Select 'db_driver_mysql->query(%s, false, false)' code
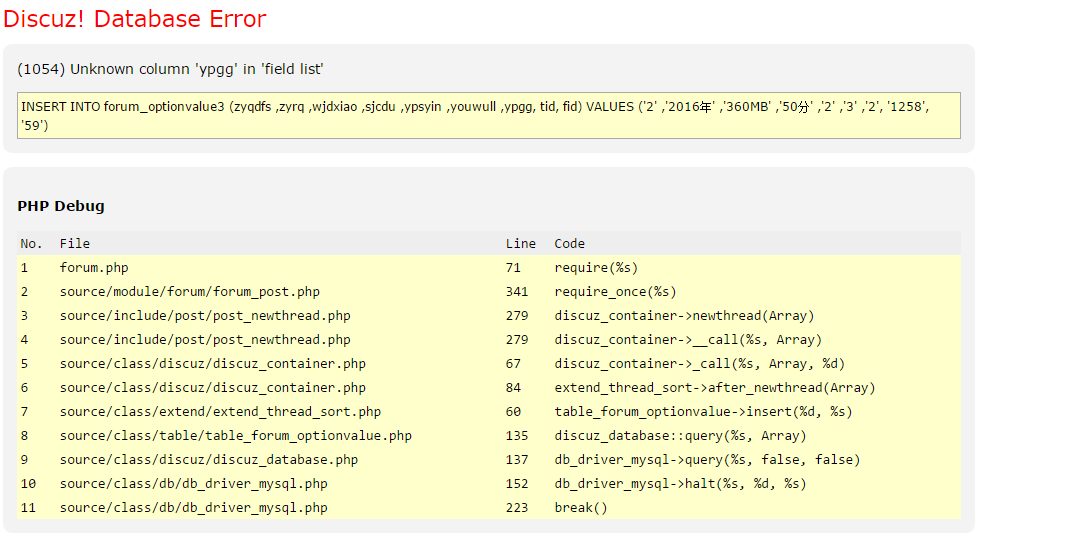The width and height of the screenshot is (1069, 543). click(x=708, y=459)
